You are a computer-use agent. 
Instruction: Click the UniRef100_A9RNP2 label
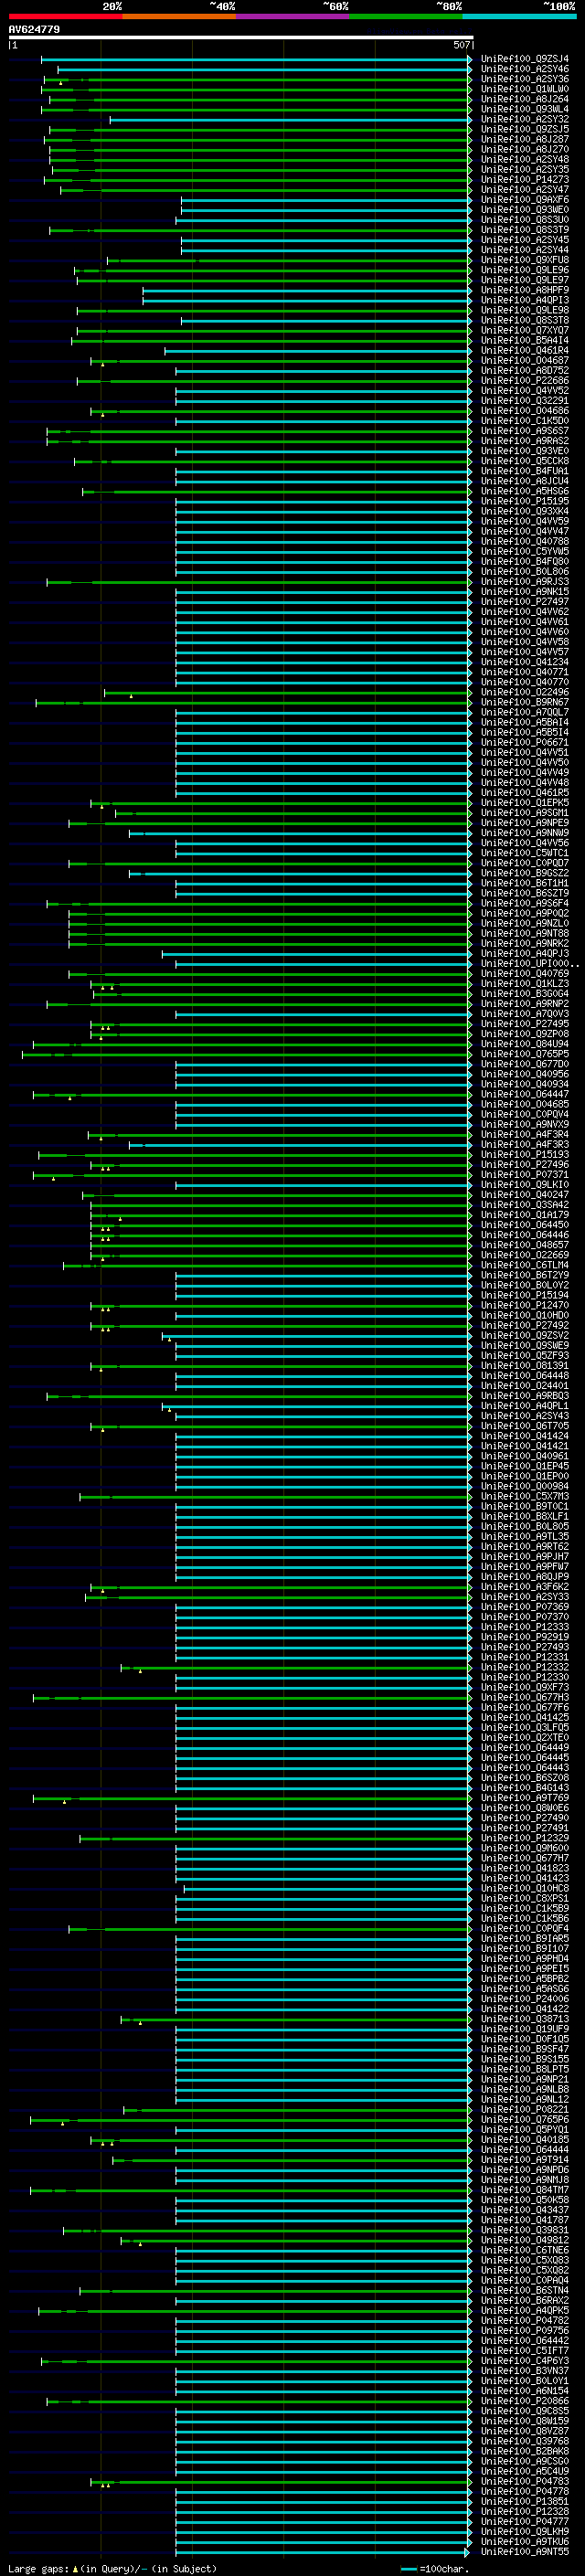(524, 1004)
